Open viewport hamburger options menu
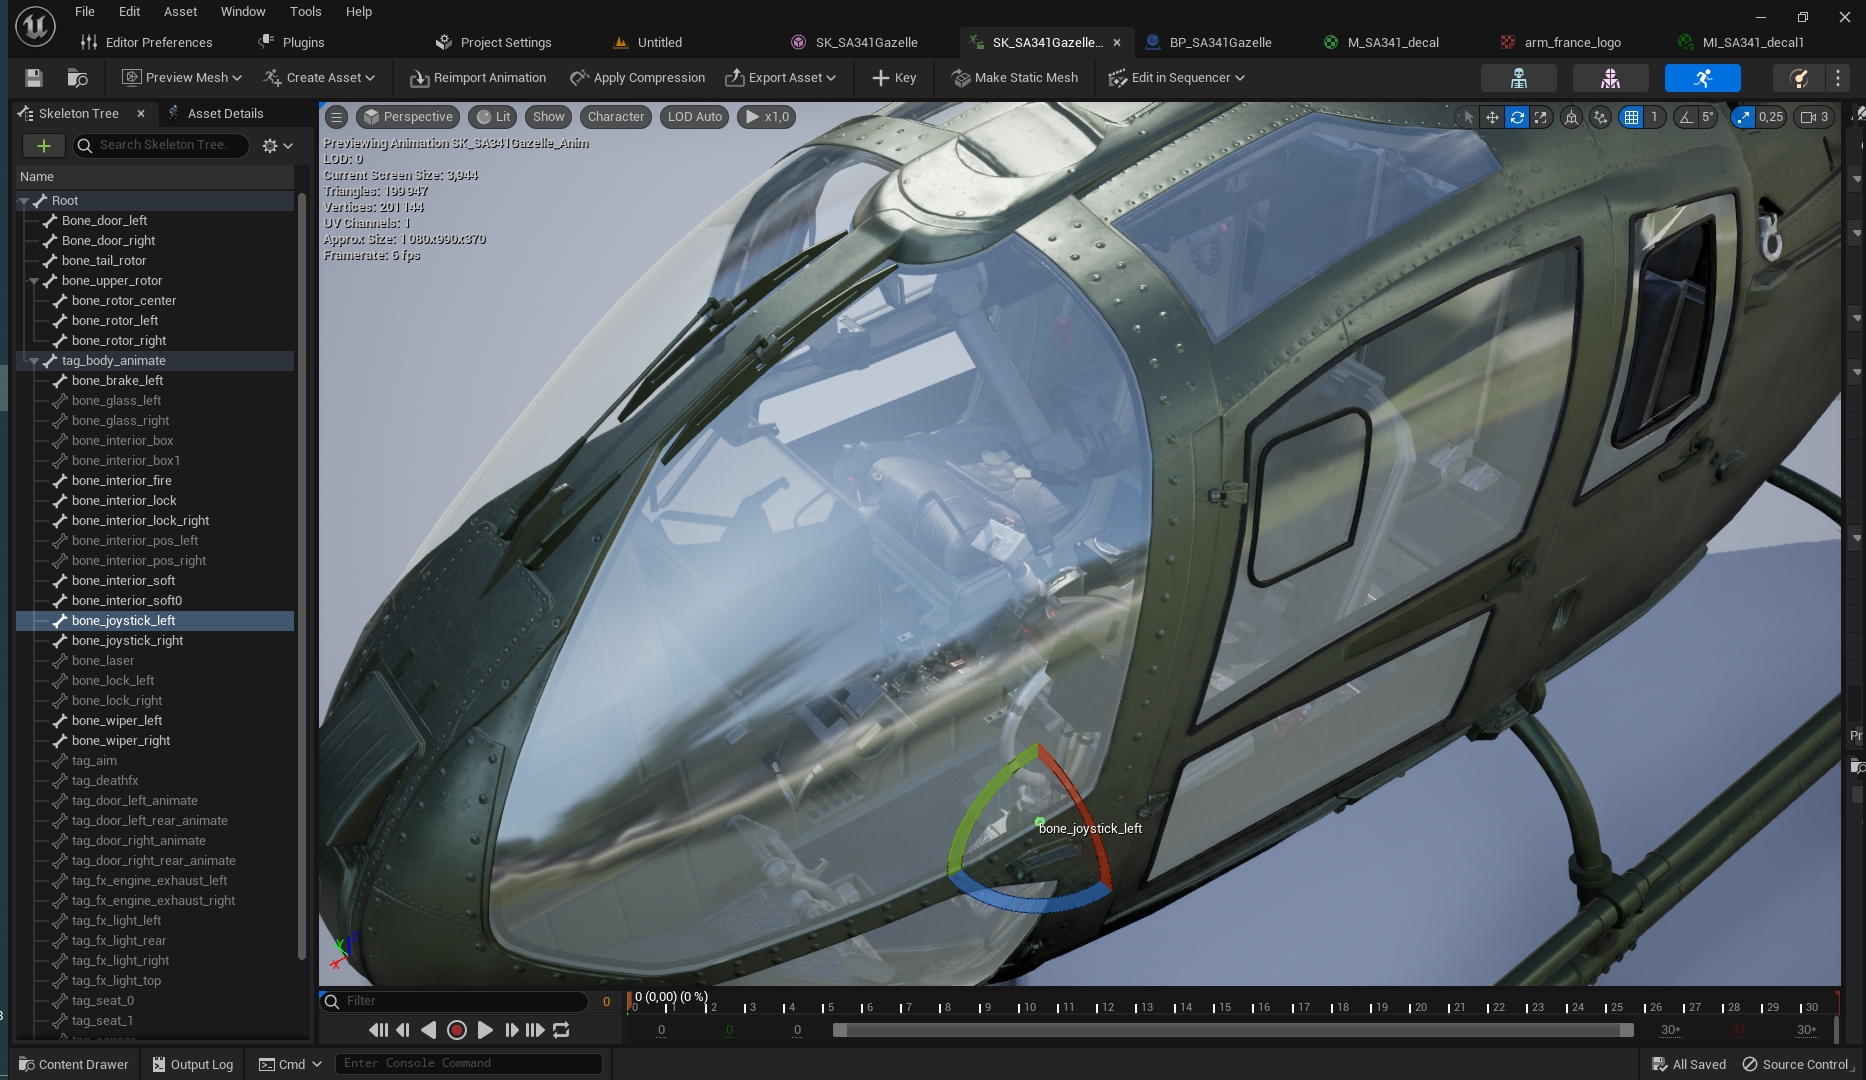This screenshot has height=1080, width=1866. [x=337, y=117]
